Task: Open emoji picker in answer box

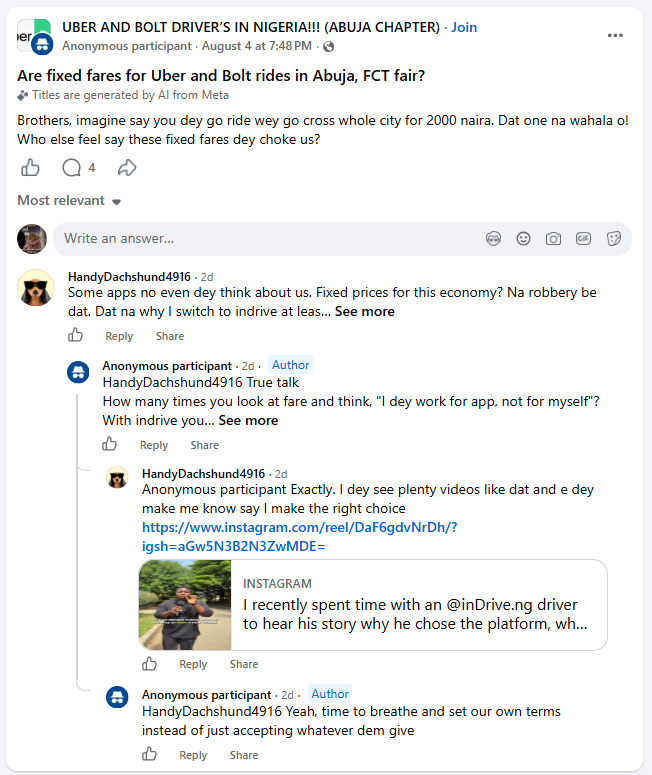Action: point(523,239)
